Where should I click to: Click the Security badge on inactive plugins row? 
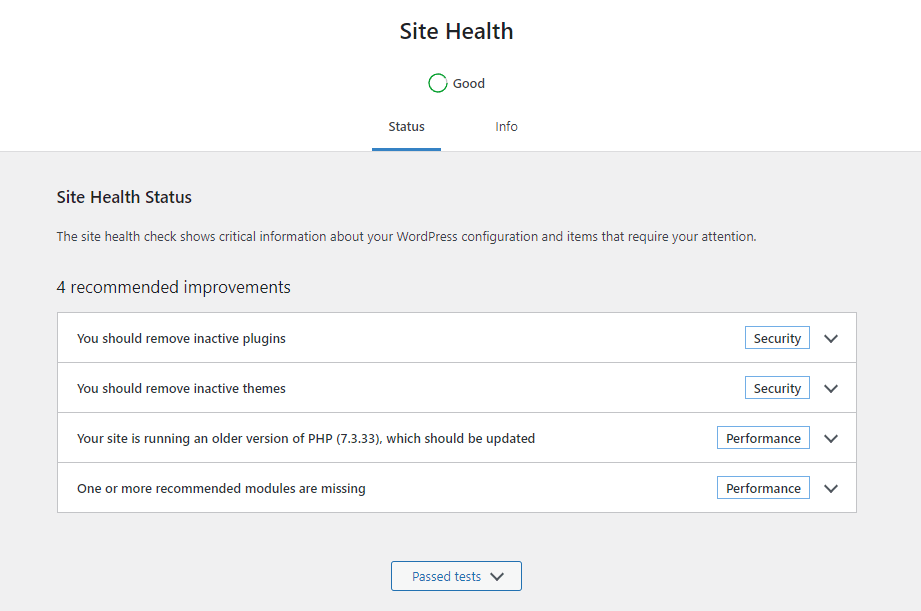(x=777, y=339)
